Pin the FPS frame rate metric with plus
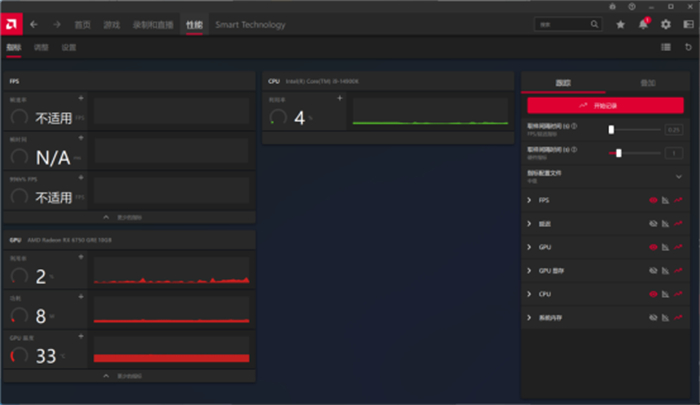This screenshot has height=405, width=700. pos(81,98)
